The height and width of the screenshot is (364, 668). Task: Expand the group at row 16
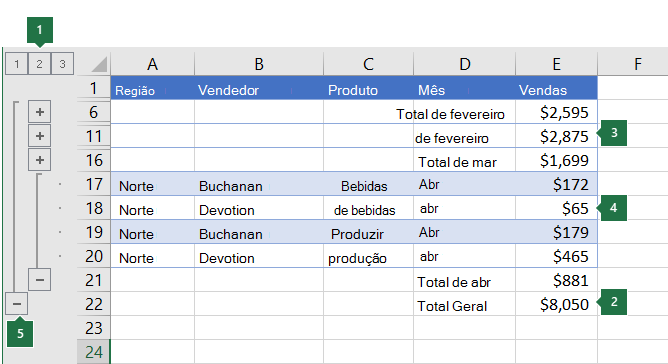tap(40, 160)
